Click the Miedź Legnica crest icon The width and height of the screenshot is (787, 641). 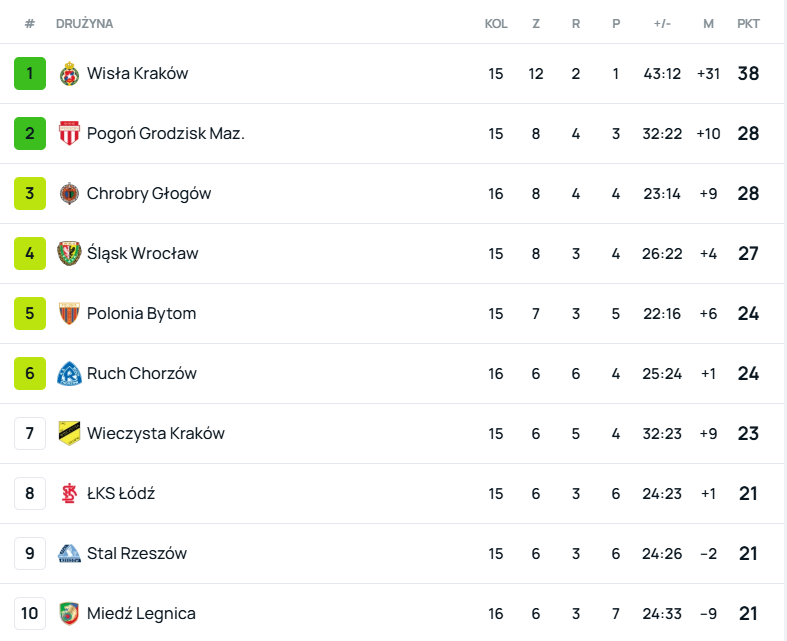point(69,614)
